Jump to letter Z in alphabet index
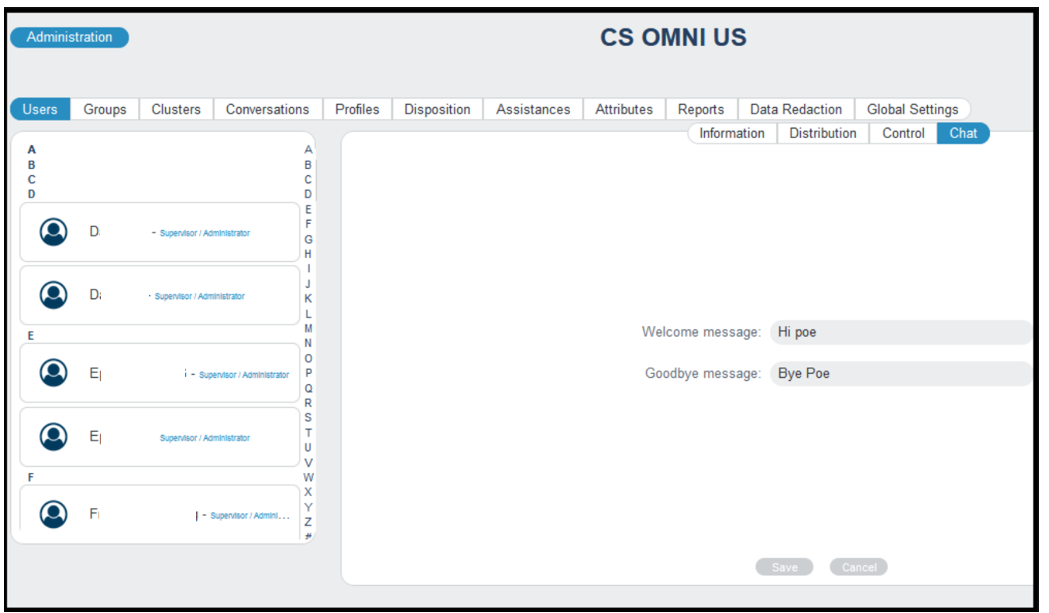 pos(308,522)
